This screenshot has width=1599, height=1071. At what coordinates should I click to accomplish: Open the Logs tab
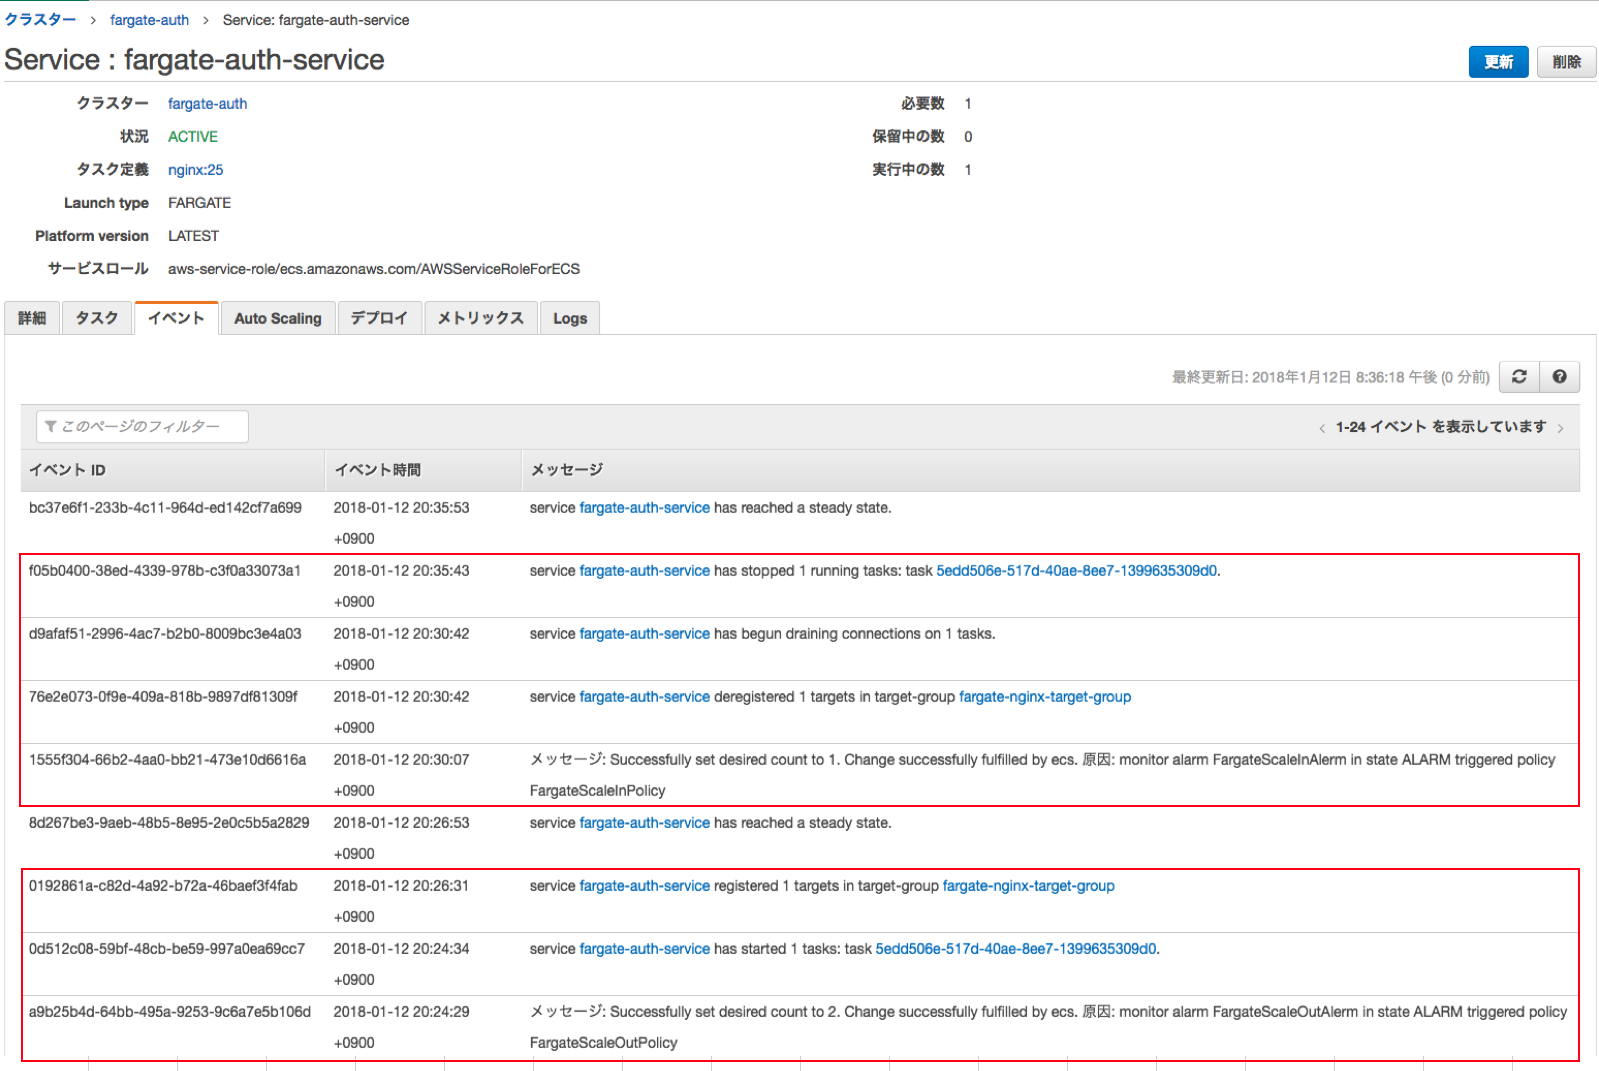coord(570,318)
